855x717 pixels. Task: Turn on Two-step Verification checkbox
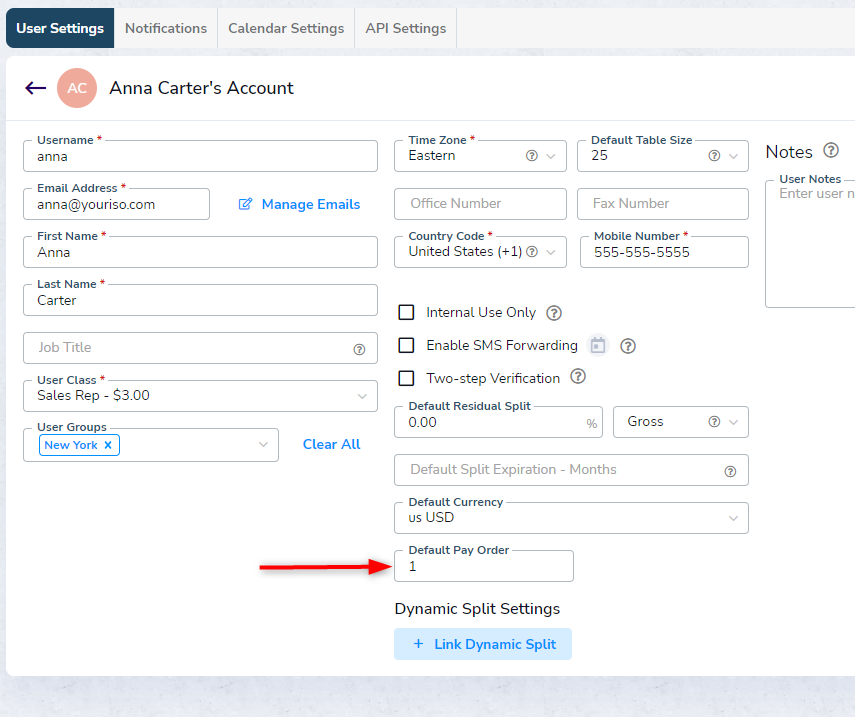click(x=406, y=378)
